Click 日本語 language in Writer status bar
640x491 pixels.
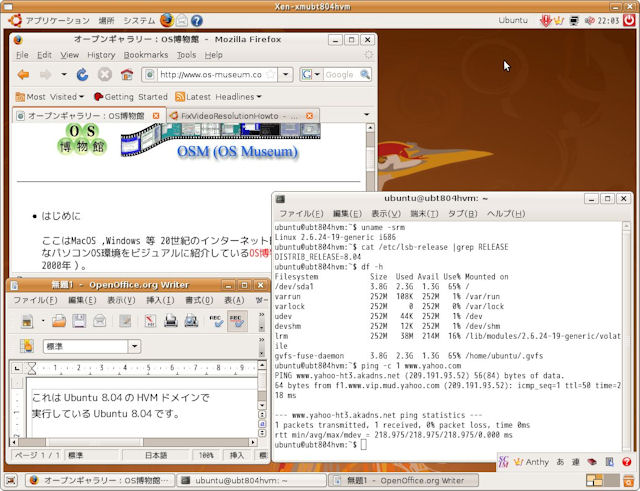coord(156,455)
